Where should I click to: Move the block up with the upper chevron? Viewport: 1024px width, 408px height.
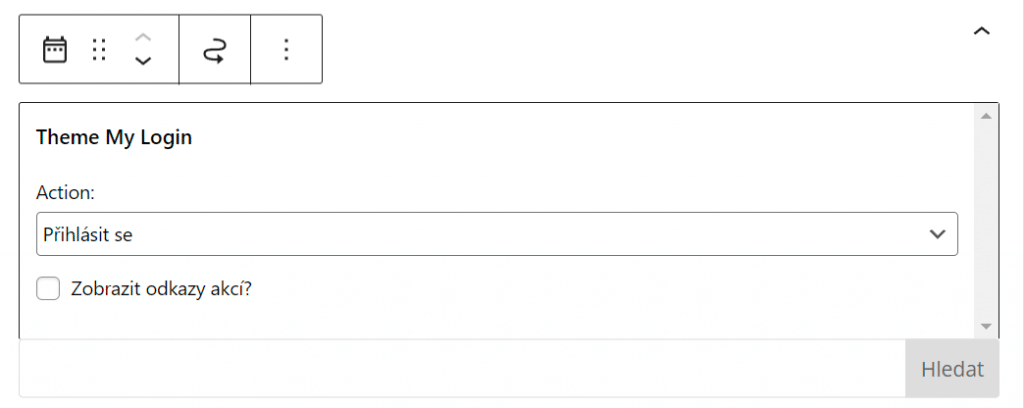point(143,37)
